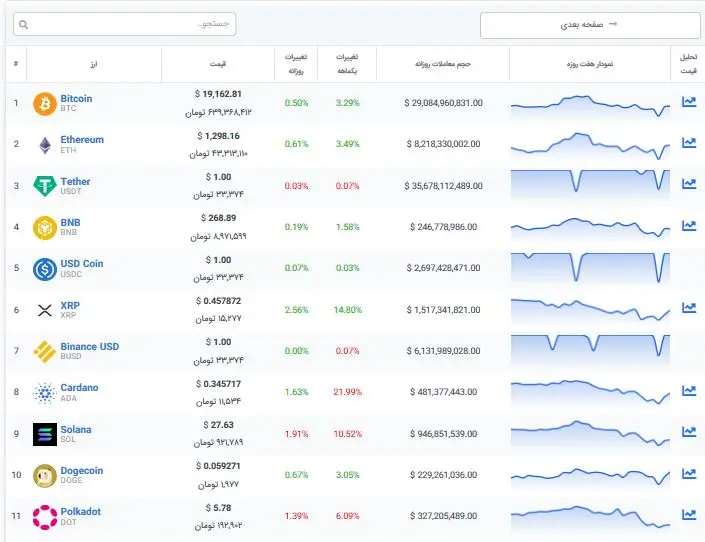Sort by weekly change column header
The width and height of the screenshot is (705, 542).
(347, 65)
